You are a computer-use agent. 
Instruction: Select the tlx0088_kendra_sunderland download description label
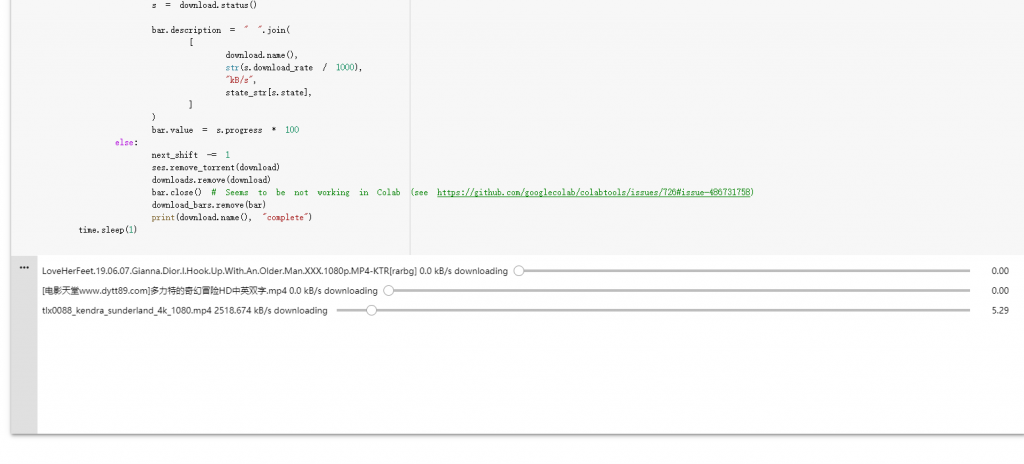(x=185, y=310)
